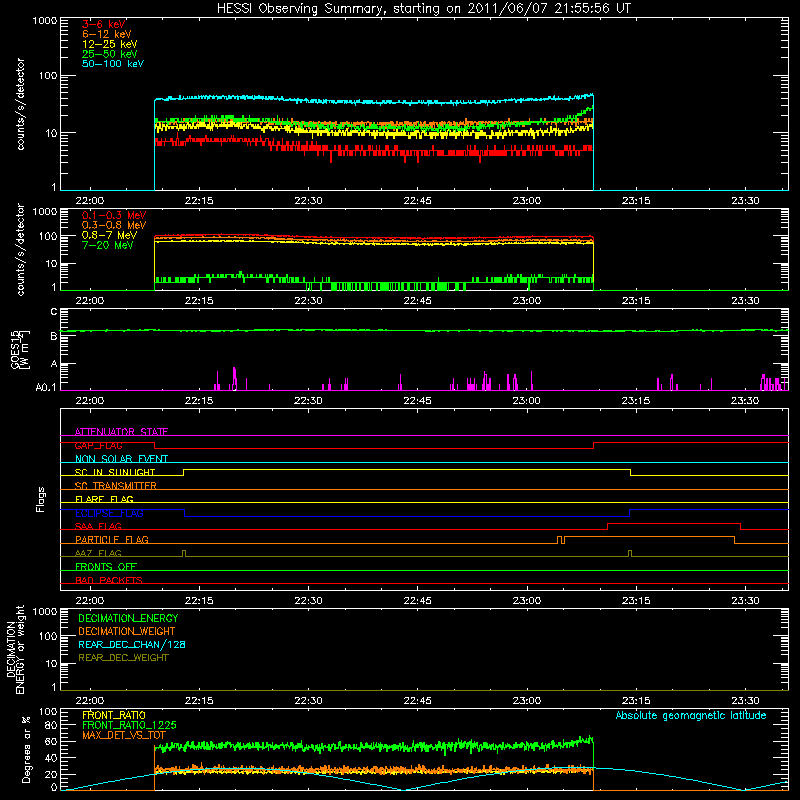Click the 22:45 tick under the top panel
The height and width of the screenshot is (800, 800).
[x=417, y=201]
